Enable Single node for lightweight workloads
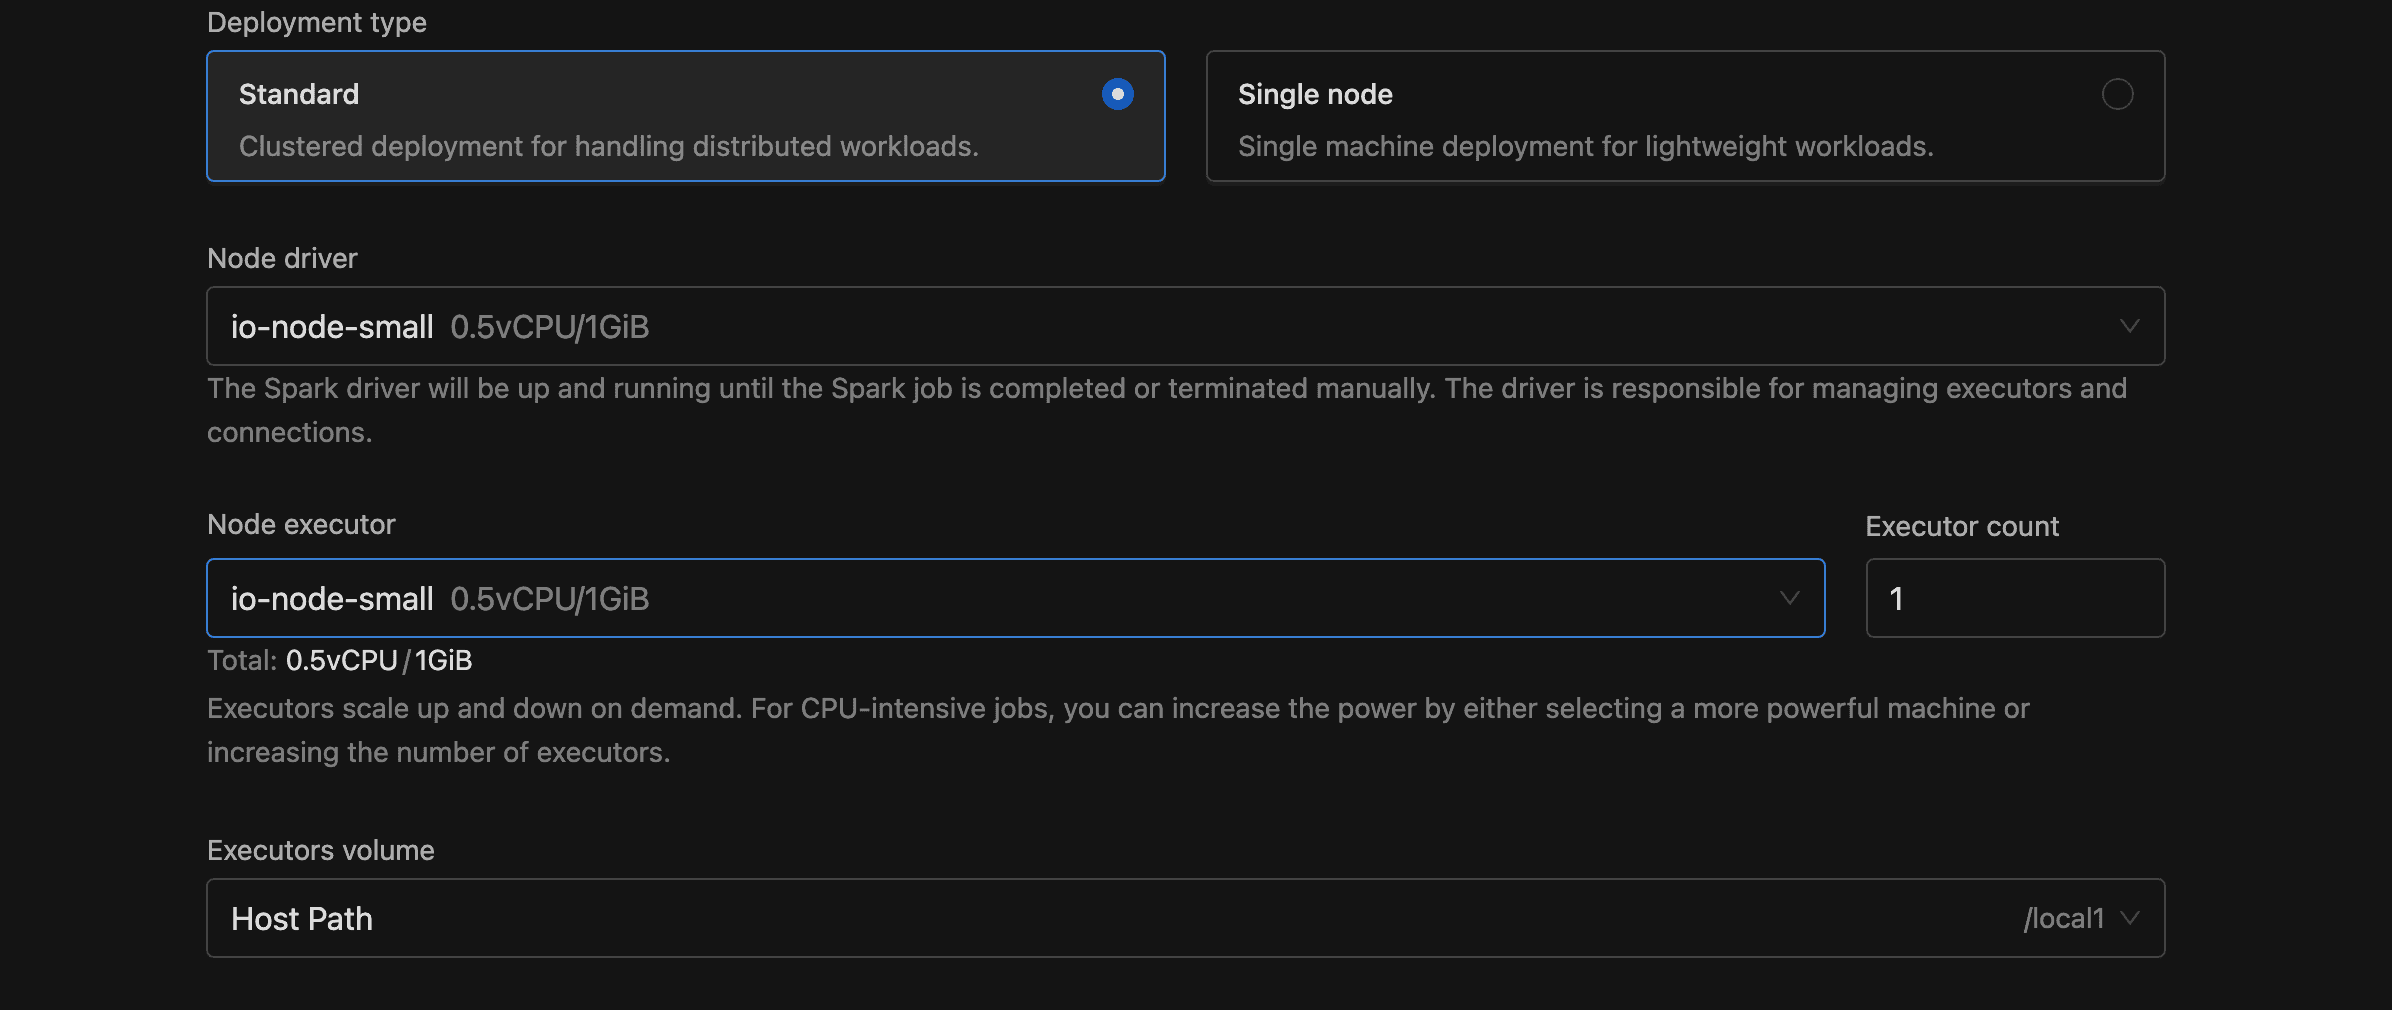The image size is (2392, 1010). point(1684,116)
